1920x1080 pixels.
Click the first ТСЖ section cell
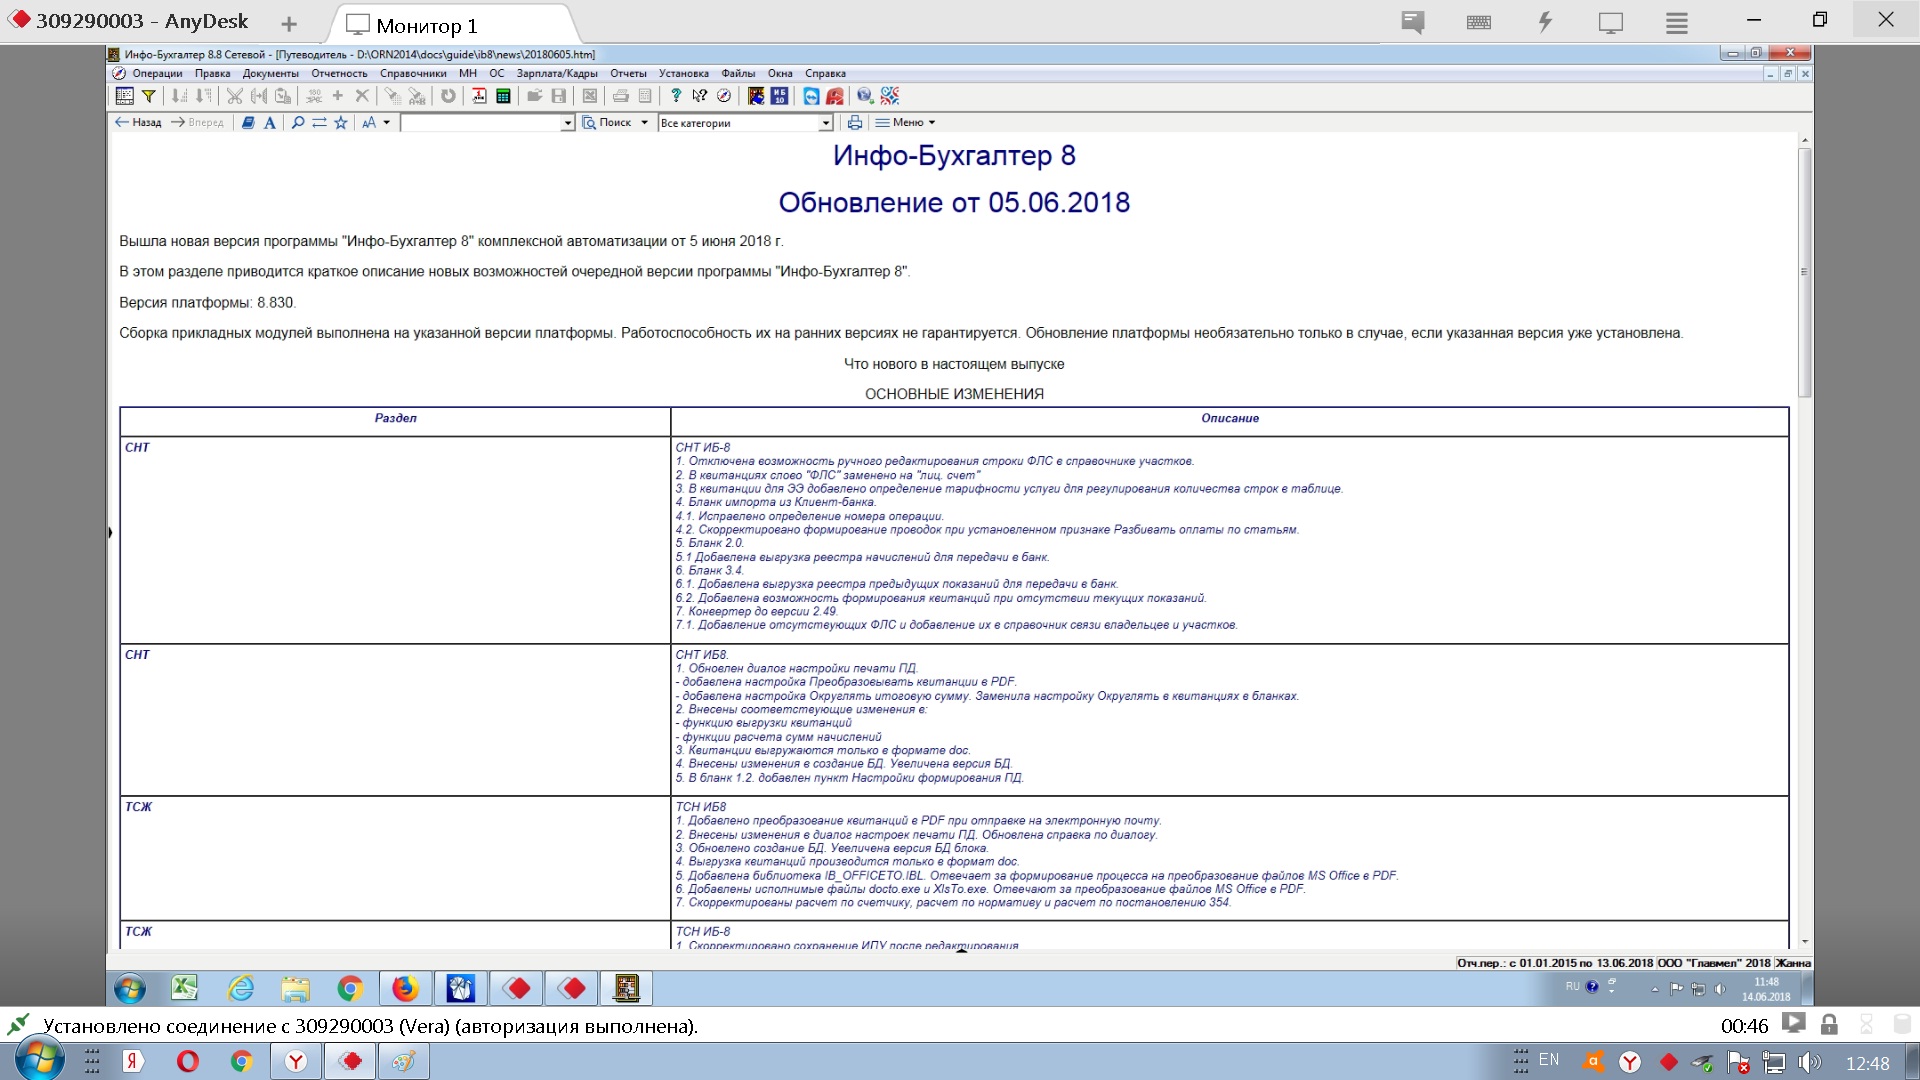(395, 858)
